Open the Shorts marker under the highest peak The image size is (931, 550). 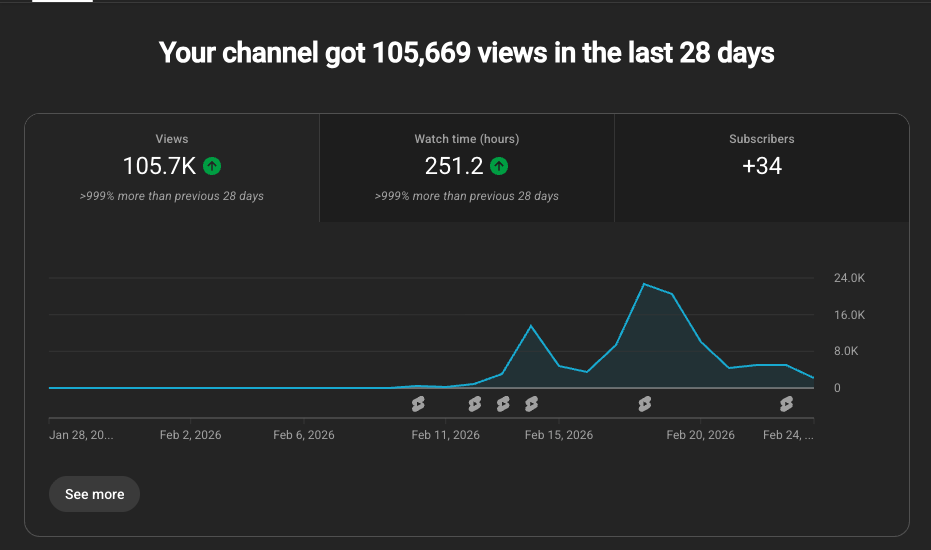tap(645, 404)
